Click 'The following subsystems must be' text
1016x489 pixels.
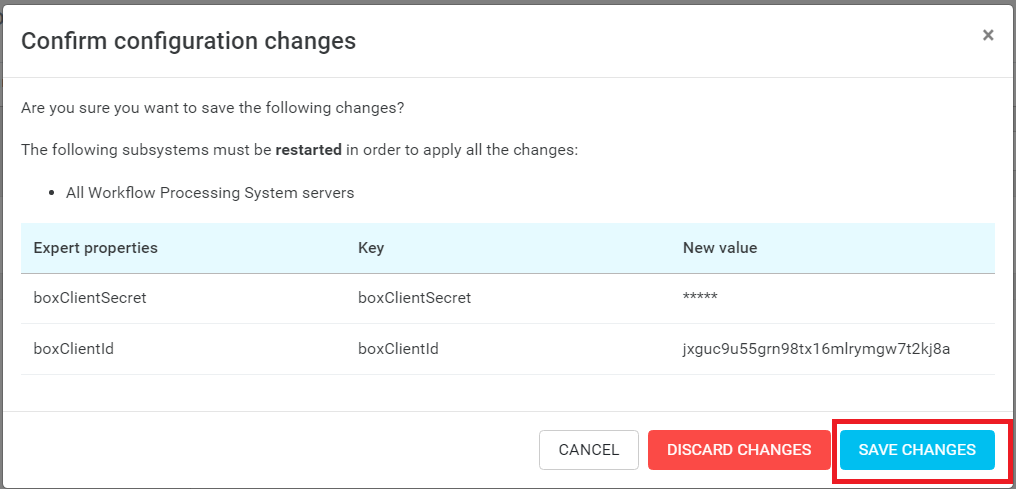coord(146,150)
